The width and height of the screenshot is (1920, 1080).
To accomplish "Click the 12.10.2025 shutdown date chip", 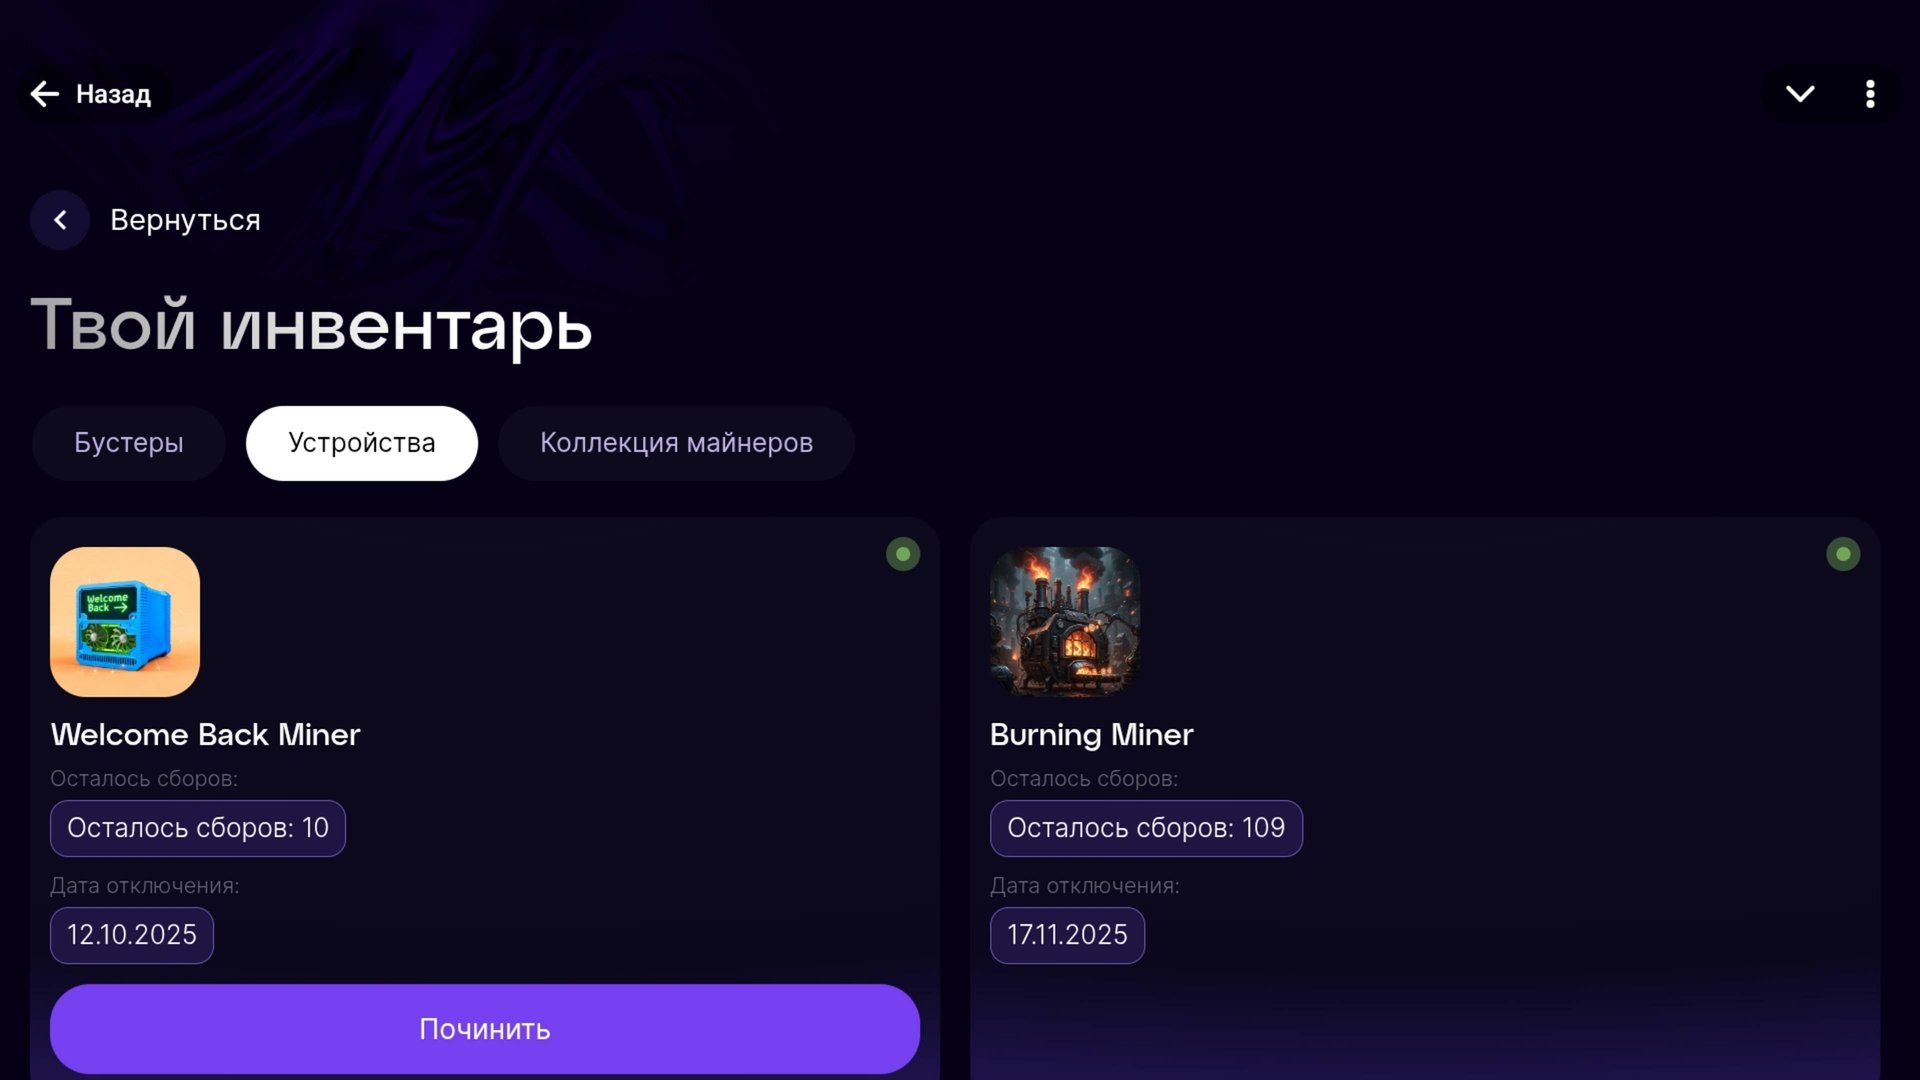I will (132, 935).
